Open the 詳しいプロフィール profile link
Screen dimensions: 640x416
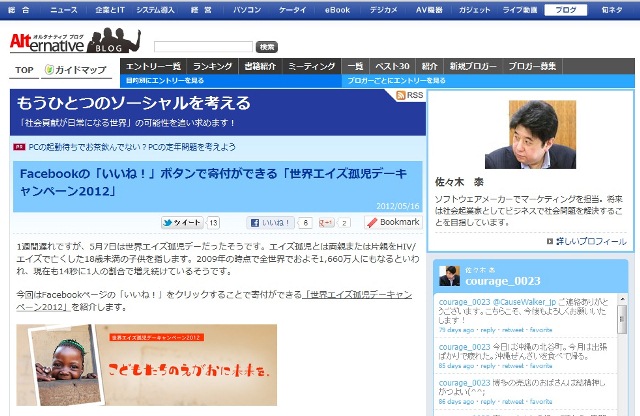coord(589,242)
